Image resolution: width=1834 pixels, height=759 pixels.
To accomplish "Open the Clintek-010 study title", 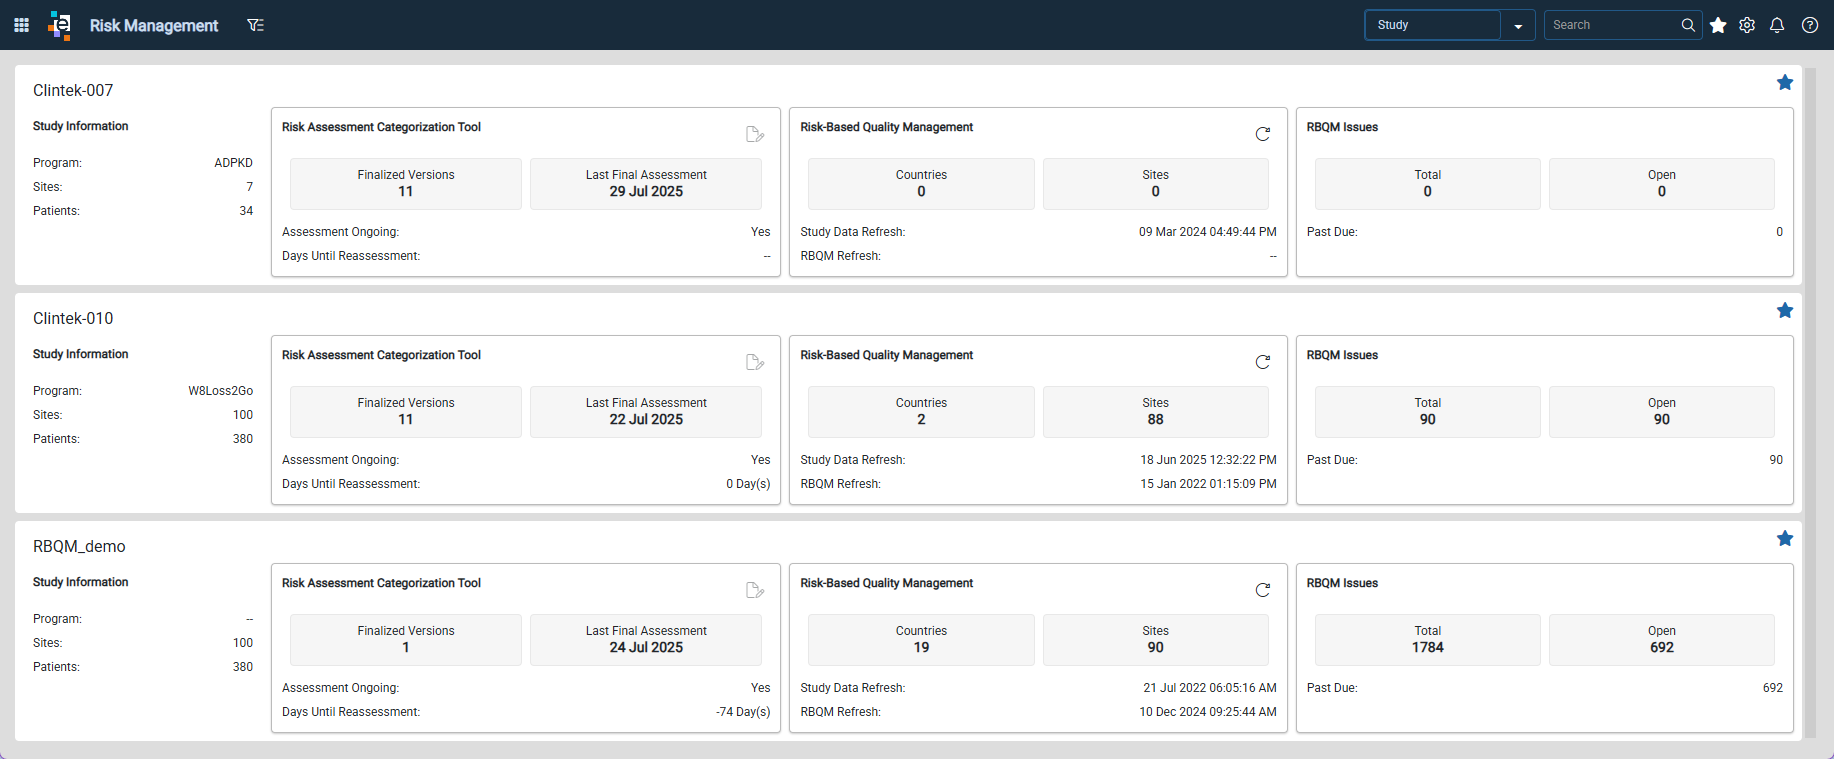I will point(73,318).
